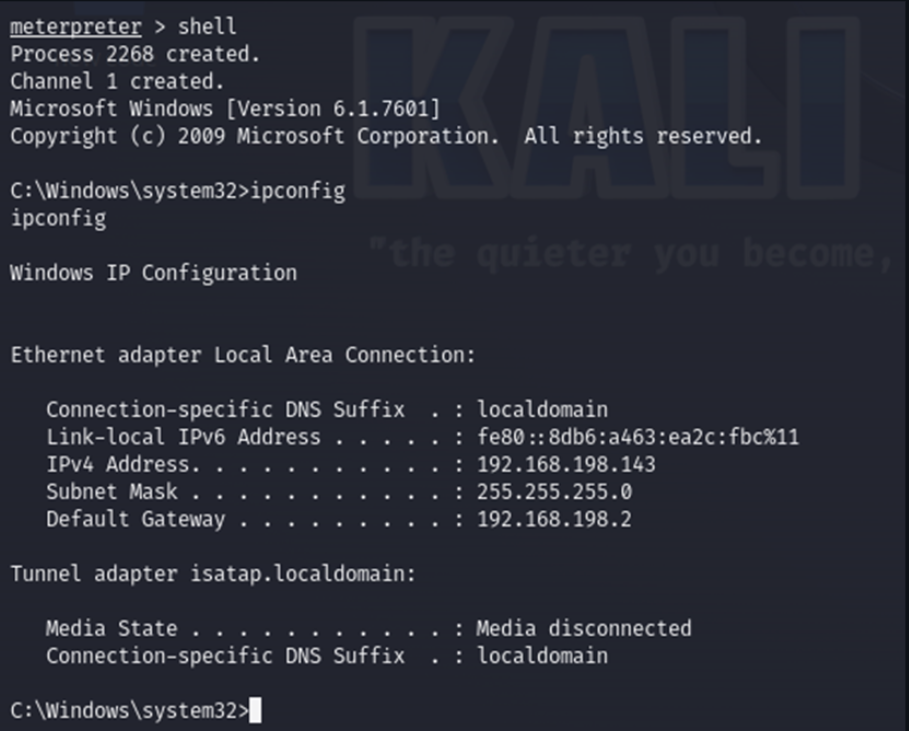Click the echoed ipconfig output line
This screenshot has height=731, width=909.
pyautogui.click(x=59, y=219)
